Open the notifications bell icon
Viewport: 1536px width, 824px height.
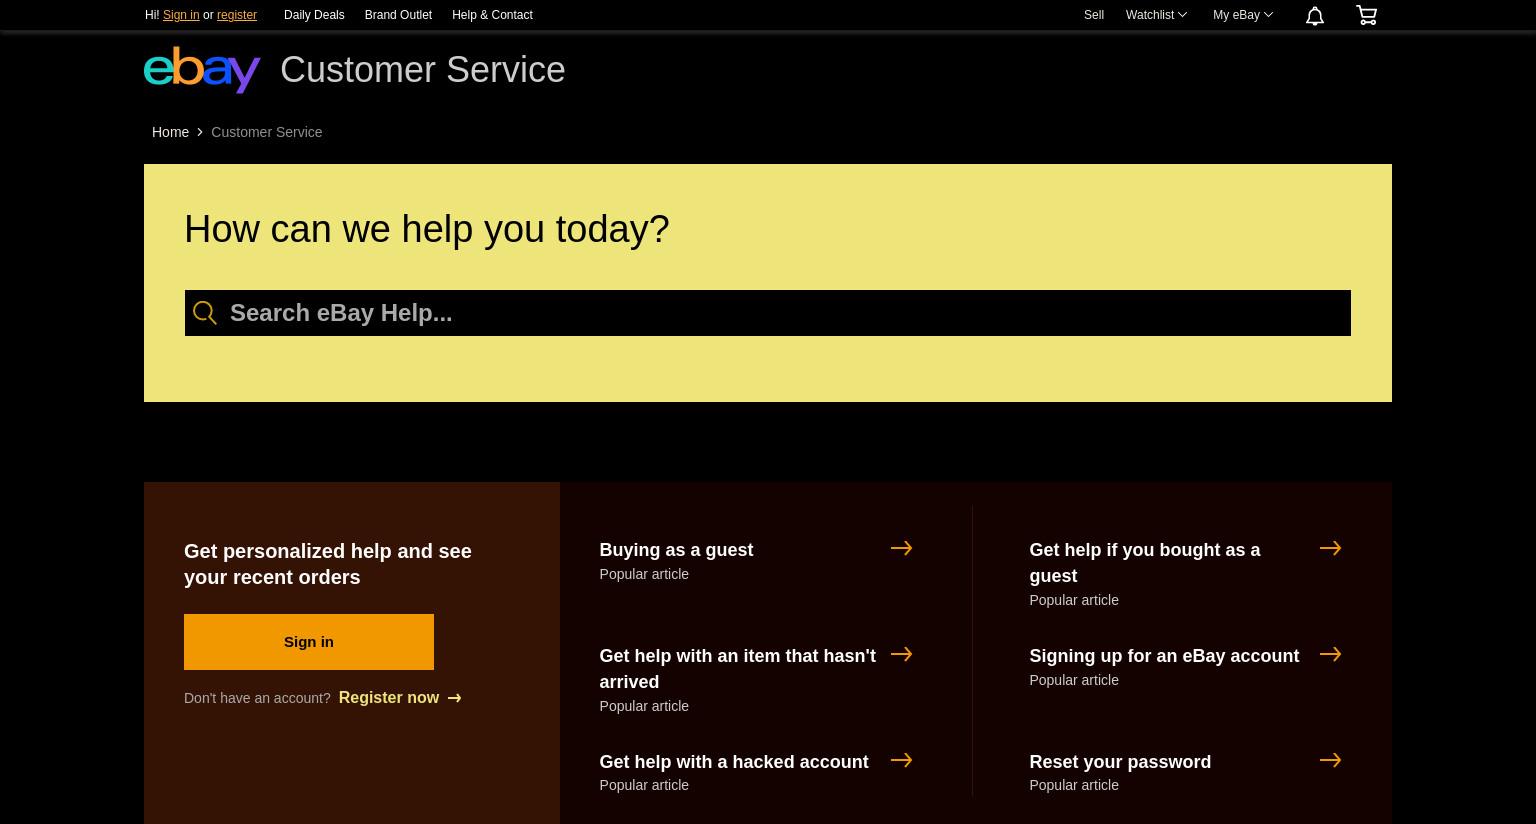tap(1315, 15)
